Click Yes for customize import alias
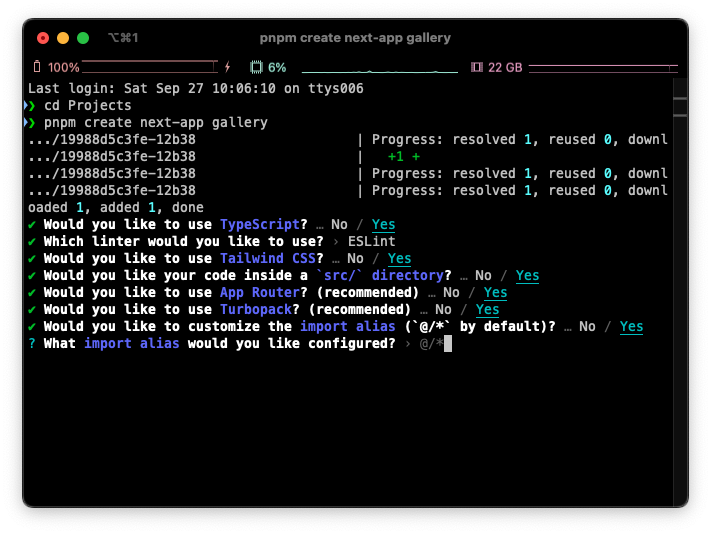The height and width of the screenshot is (534, 711). point(632,326)
